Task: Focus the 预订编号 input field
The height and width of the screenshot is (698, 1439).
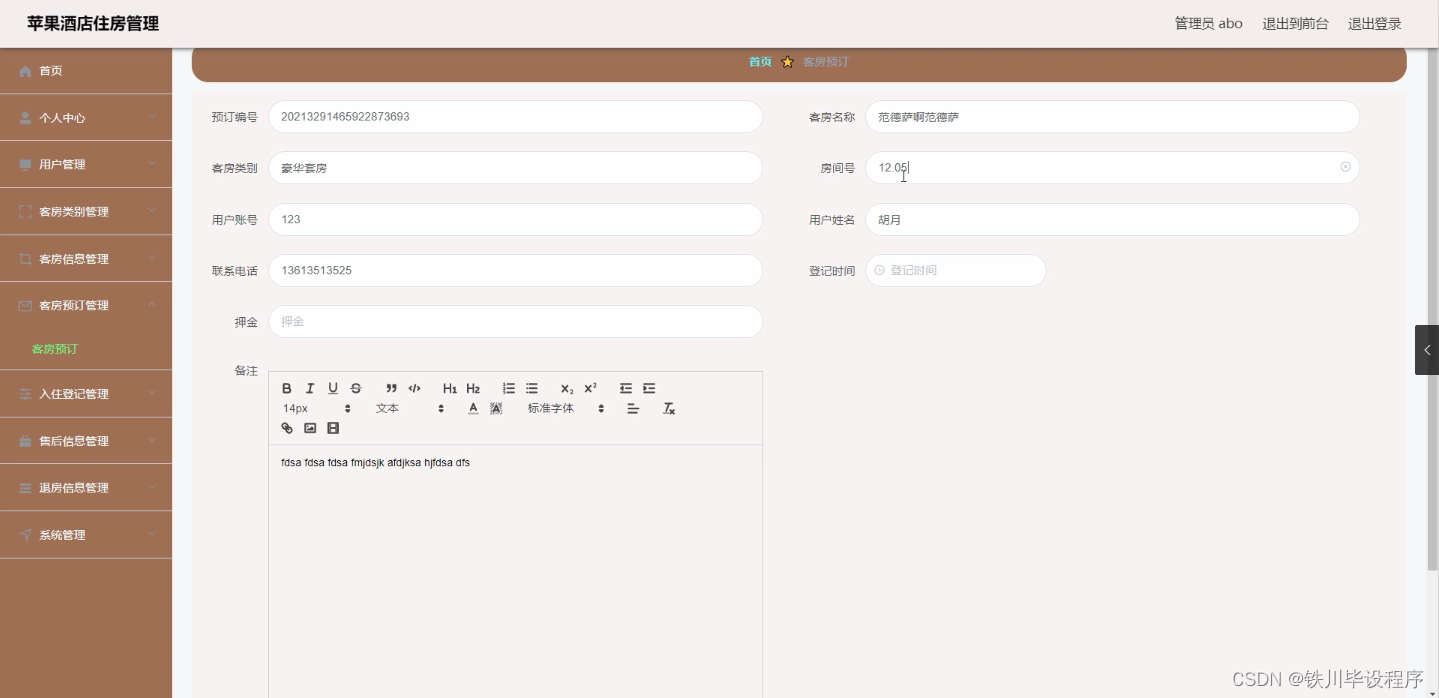Action: point(515,117)
